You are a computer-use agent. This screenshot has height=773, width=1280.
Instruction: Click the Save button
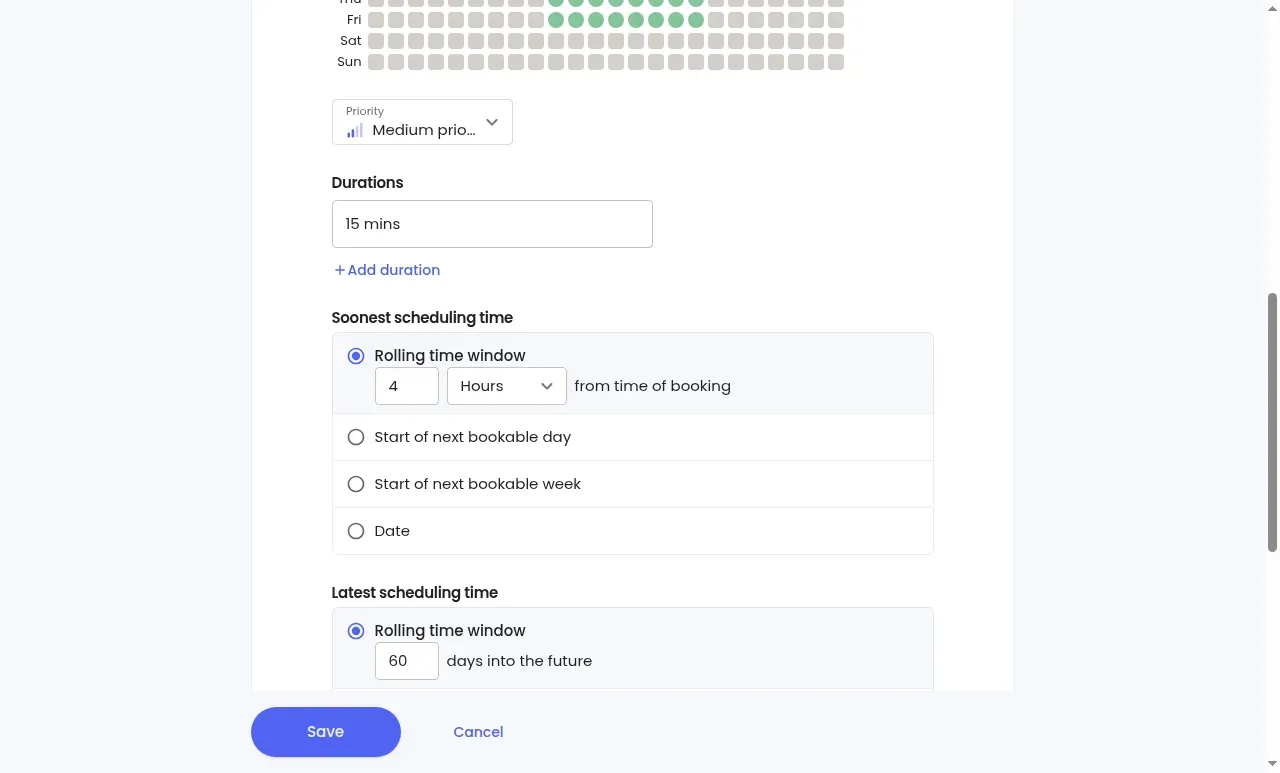[326, 732]
